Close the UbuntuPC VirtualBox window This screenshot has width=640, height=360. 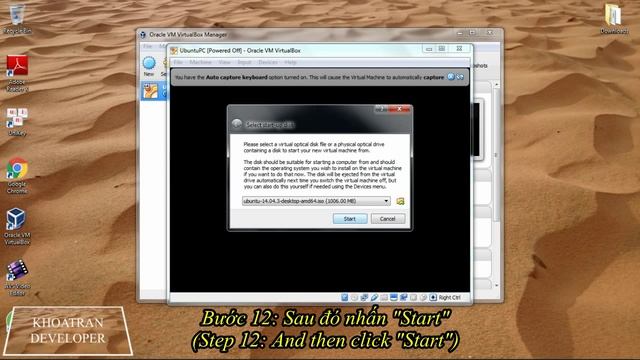(459, 49)
